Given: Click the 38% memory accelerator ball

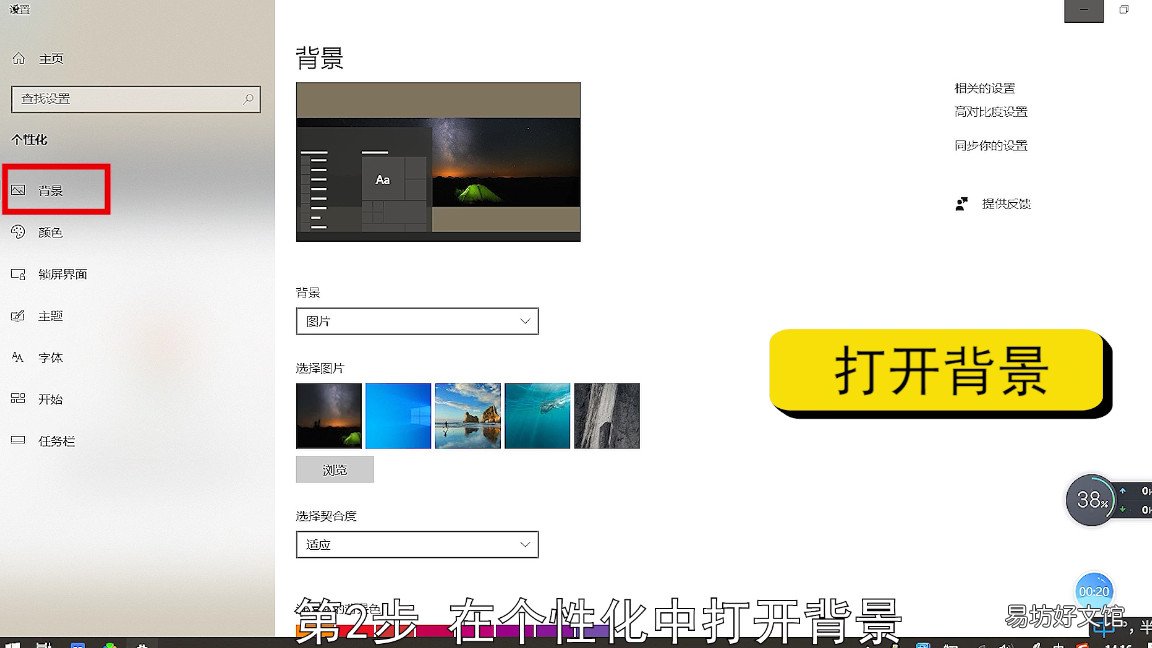Looking at the screenshot, I should (1092, 500).
